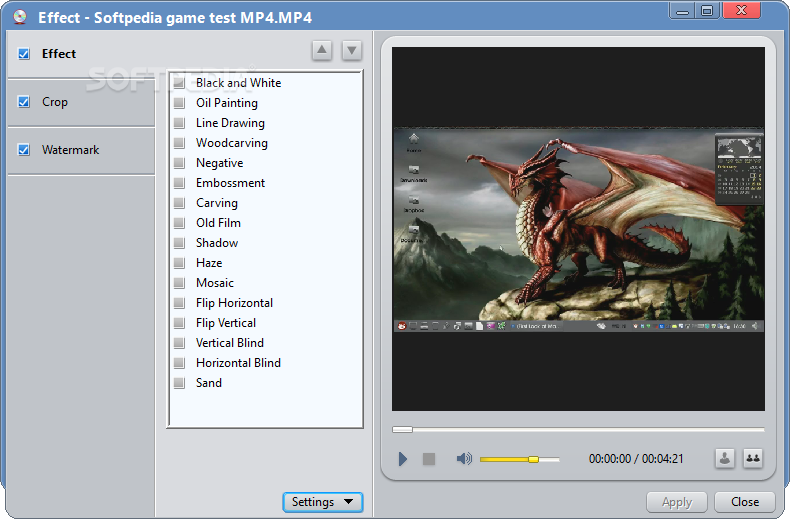
Task: Close the window with red X
Action: pos(741,11)
